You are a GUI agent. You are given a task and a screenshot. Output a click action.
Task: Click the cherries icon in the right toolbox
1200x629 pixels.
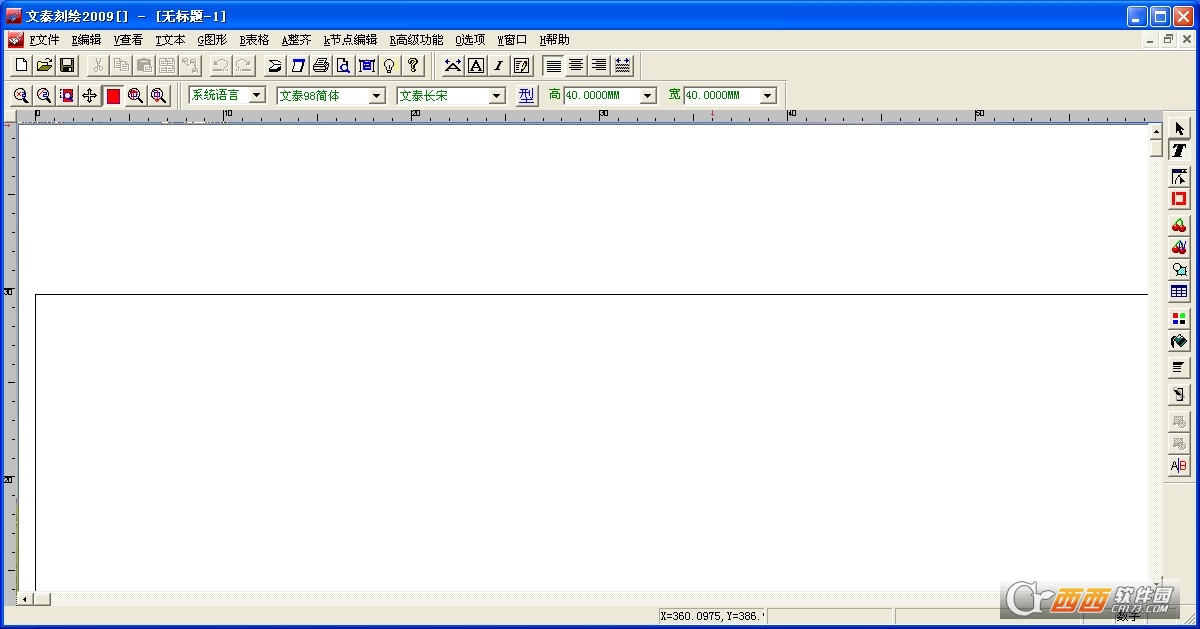pyautogui.click(x=1179, y=225)
